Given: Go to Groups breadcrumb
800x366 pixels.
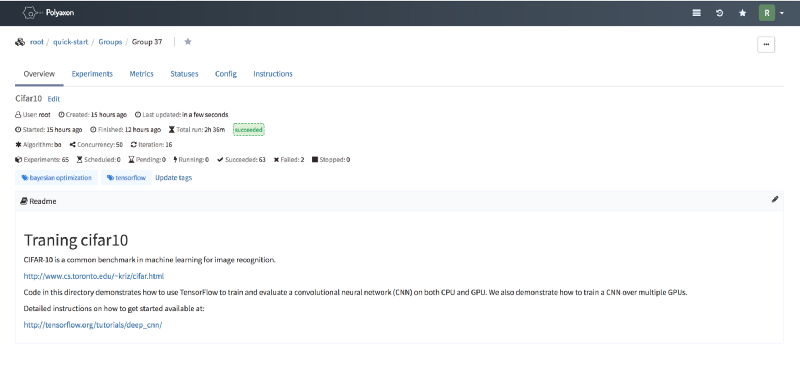Looking at the screenshot, I should 110,42.
